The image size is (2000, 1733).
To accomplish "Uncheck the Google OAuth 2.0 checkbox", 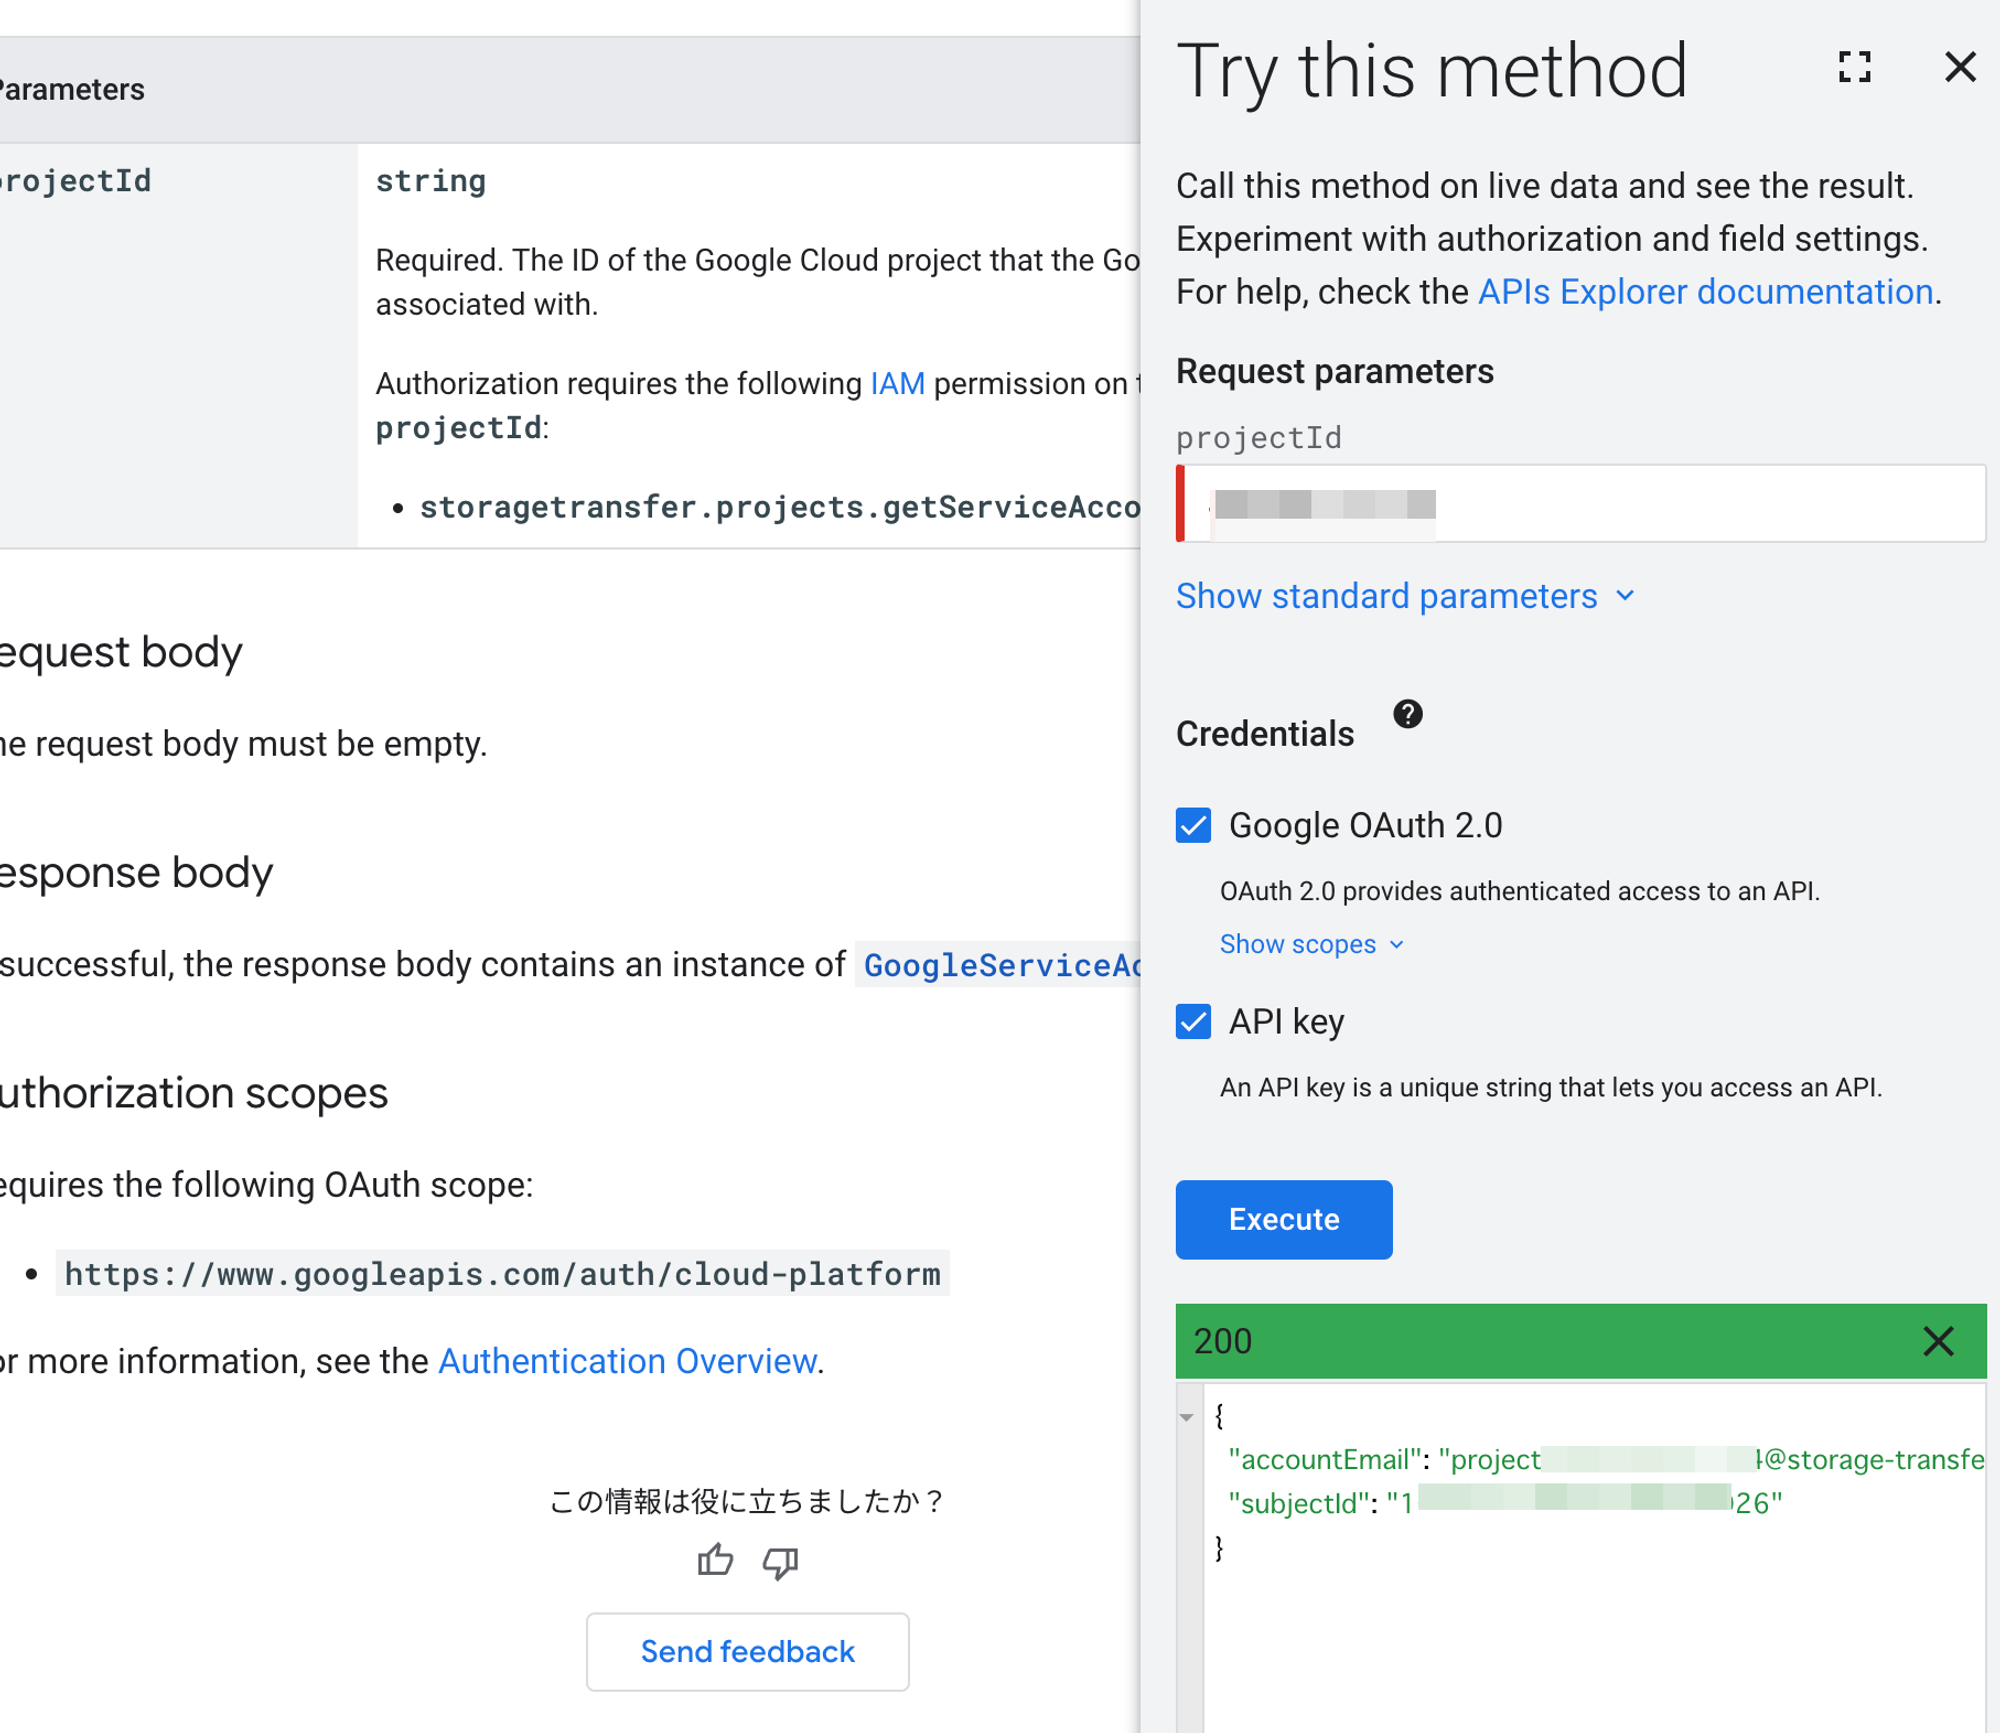I will point(1193,826).
